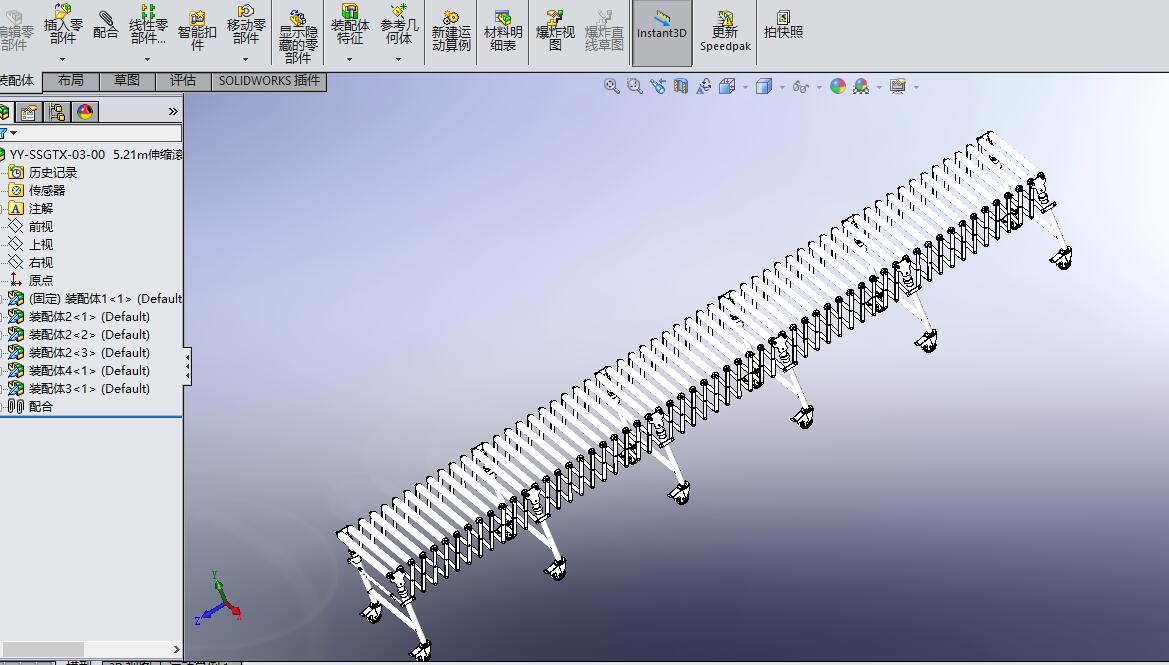Screen dimensions: 1169x665
Task: Click the Exploded View (爆炸视图) tool
Action: click(555, 30)
